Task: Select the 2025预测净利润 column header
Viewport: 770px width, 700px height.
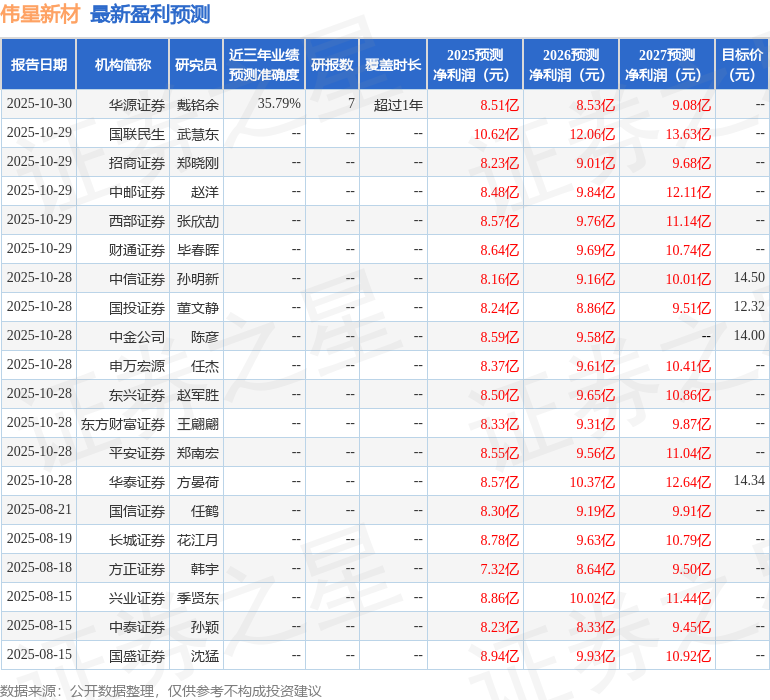Action: 475,65
